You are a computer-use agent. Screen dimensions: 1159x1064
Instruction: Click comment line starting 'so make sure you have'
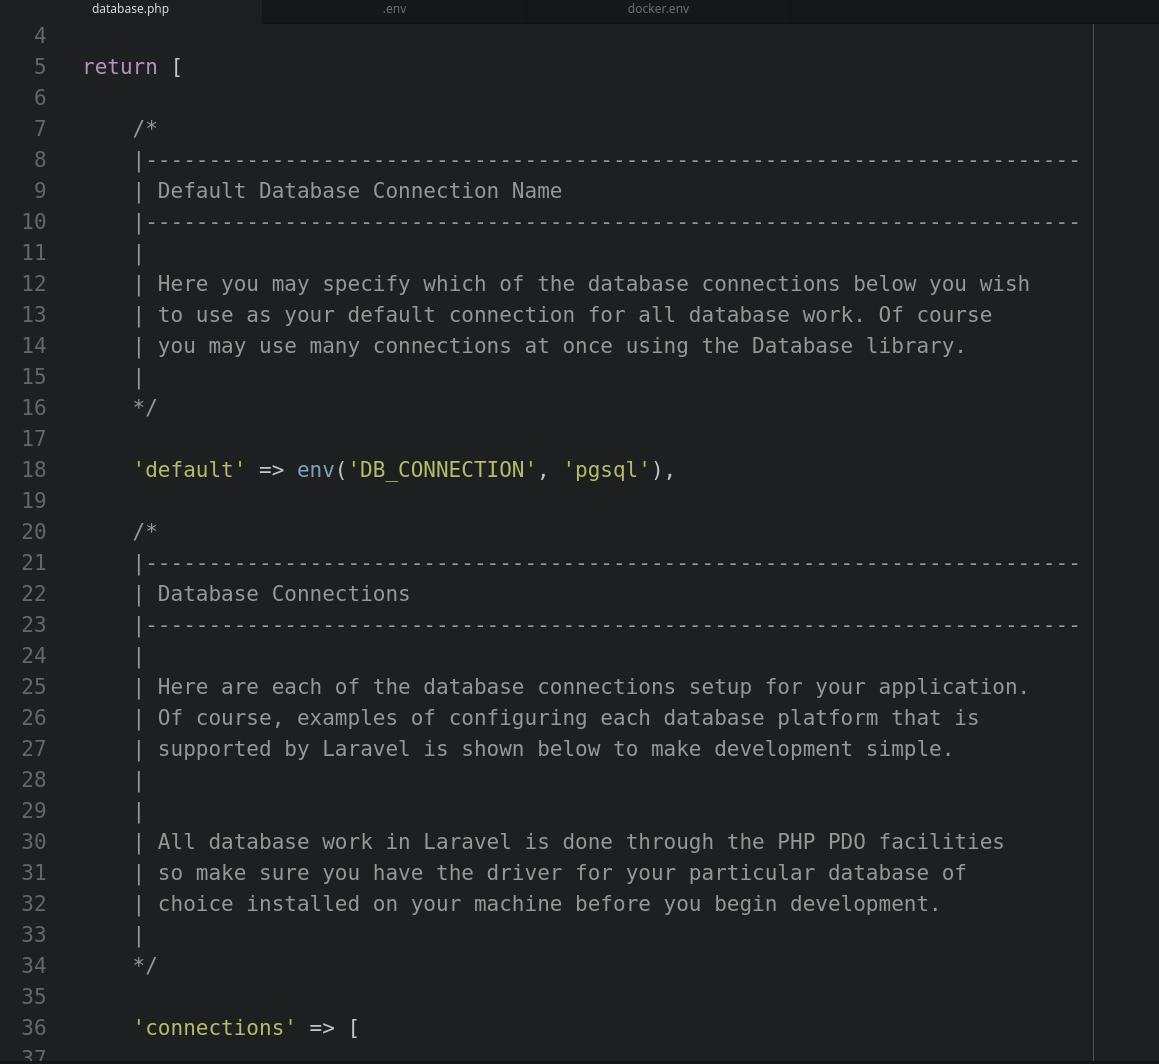coord(561,873)
